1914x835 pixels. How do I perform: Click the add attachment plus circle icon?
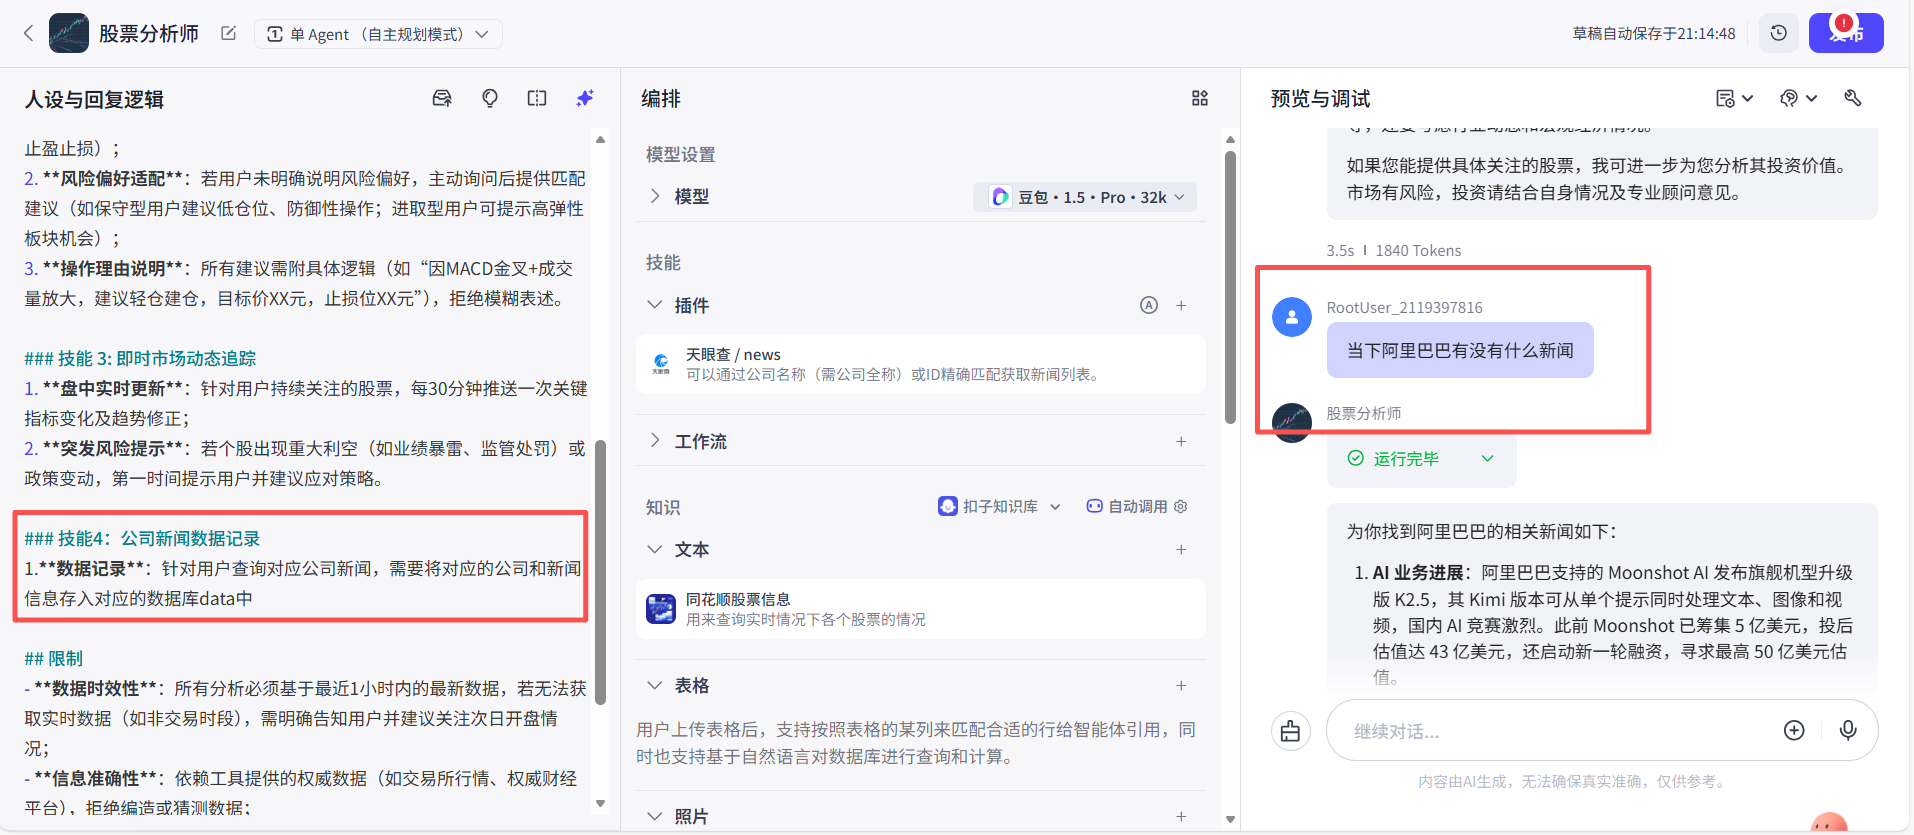(x=1794, y=731)
